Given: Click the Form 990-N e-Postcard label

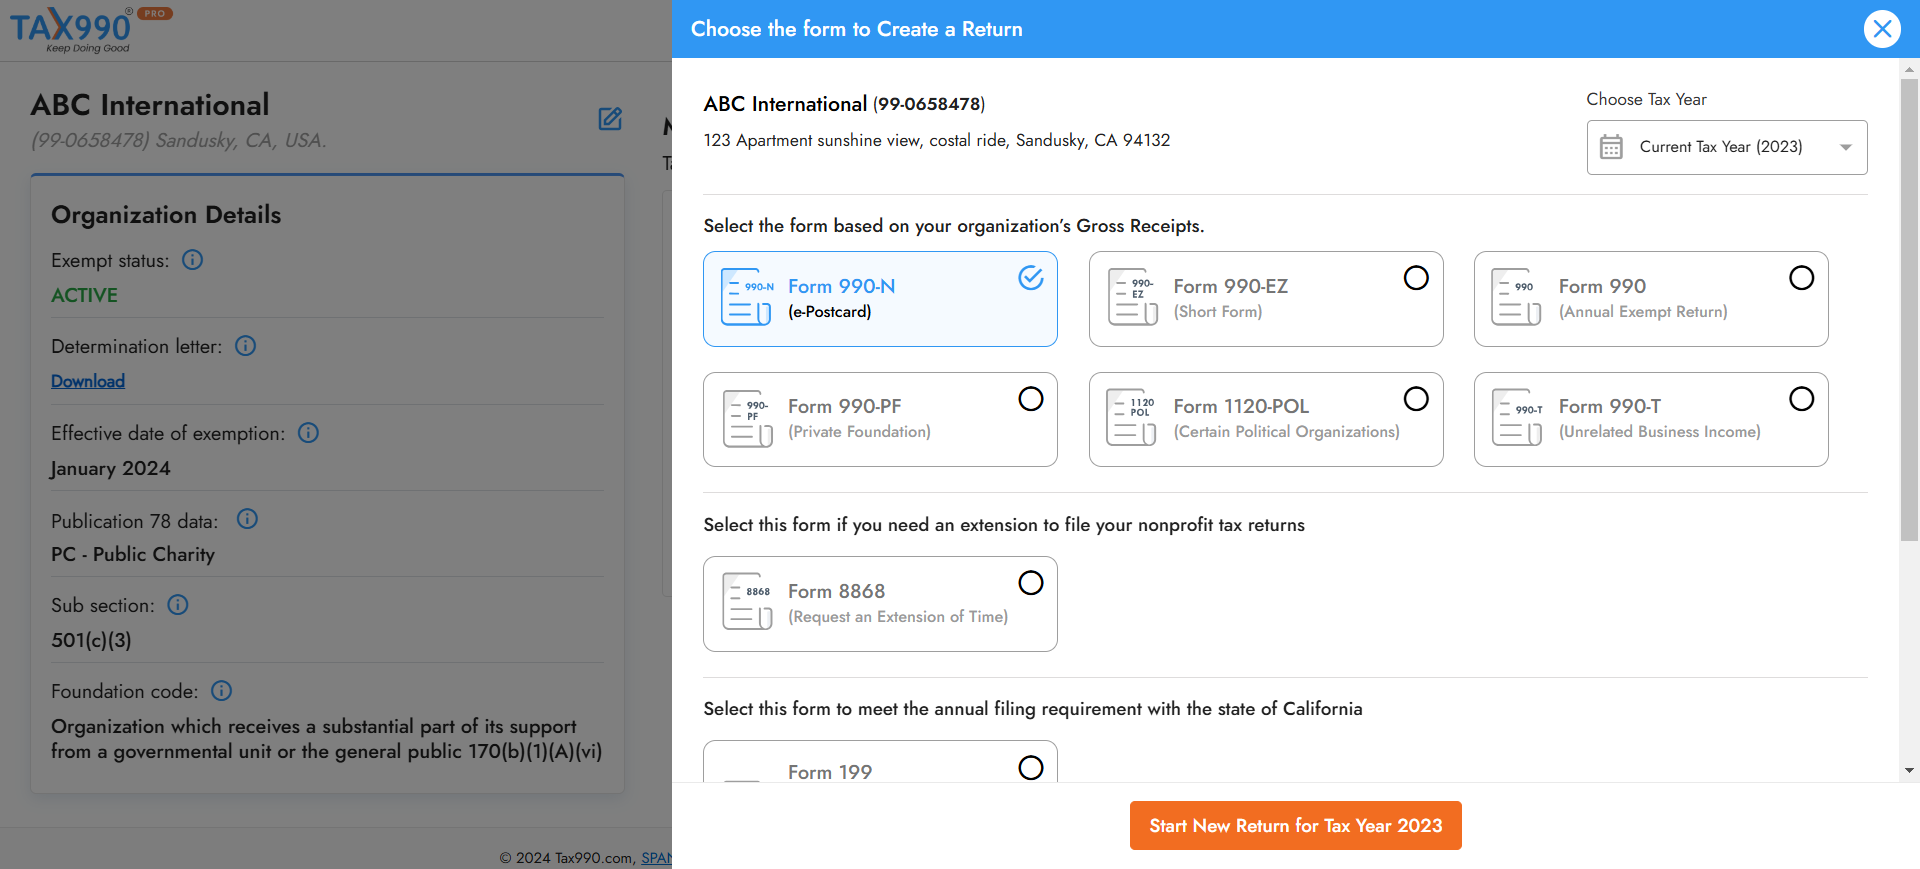Looking at the screenshot, I should click(842, 298).
